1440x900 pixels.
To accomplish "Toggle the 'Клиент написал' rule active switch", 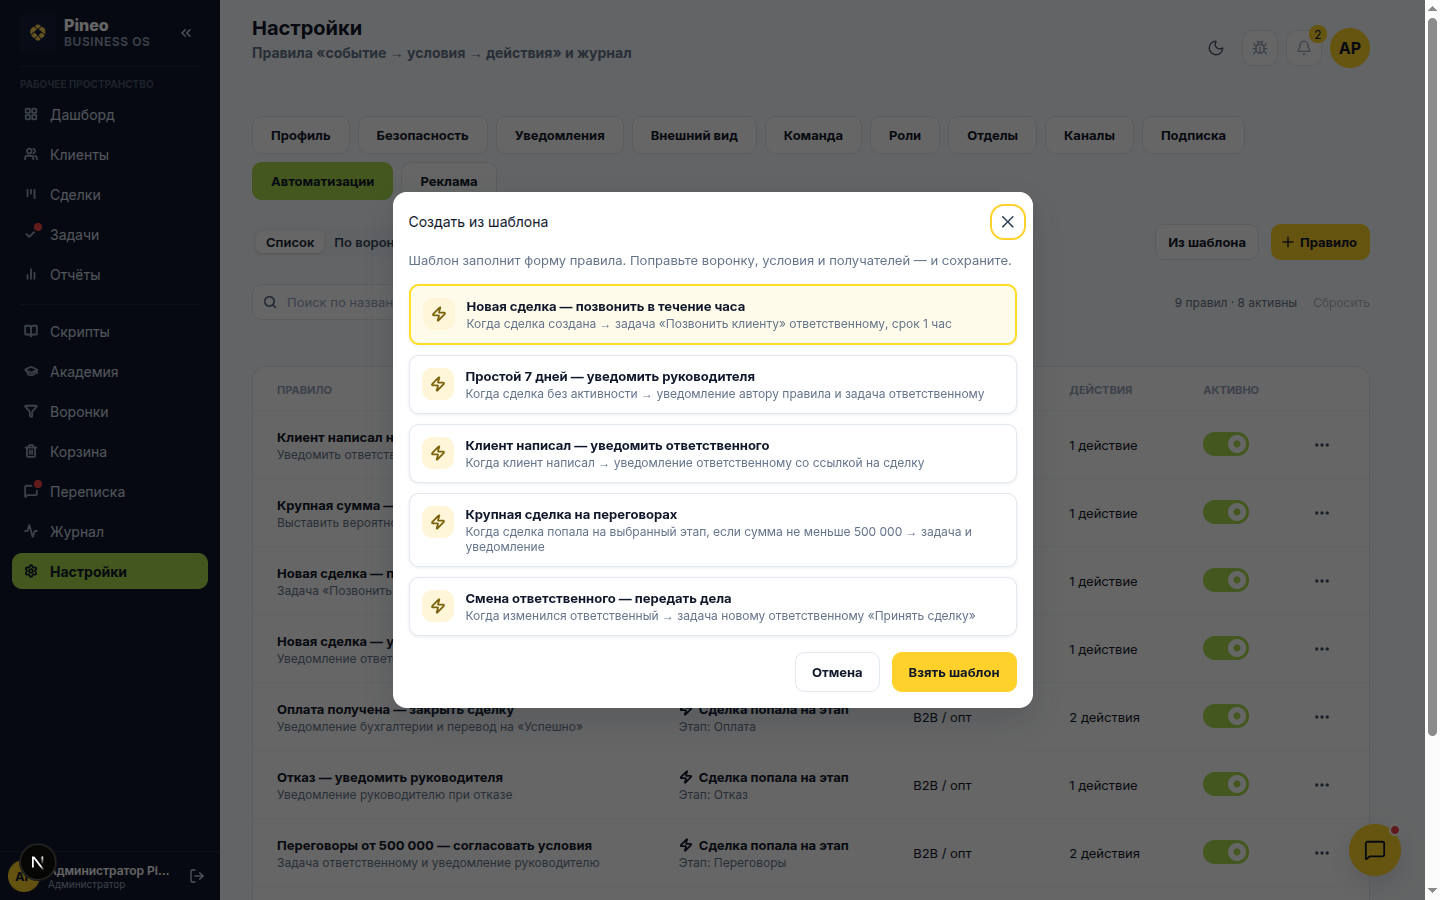I will click(x=1226, y=444).
